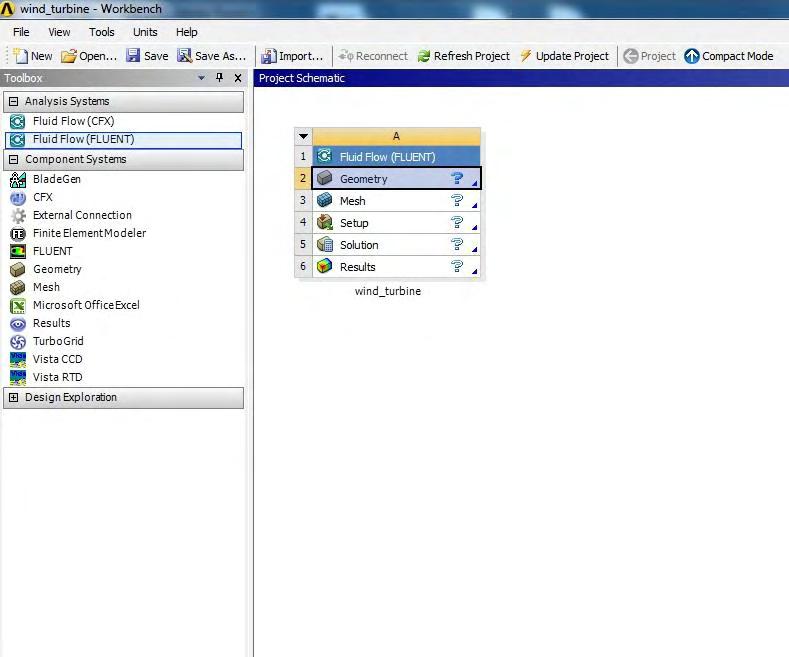Select the TurboGrid component icon
Viewport: 789px width, 657px height.
(18, 342)
